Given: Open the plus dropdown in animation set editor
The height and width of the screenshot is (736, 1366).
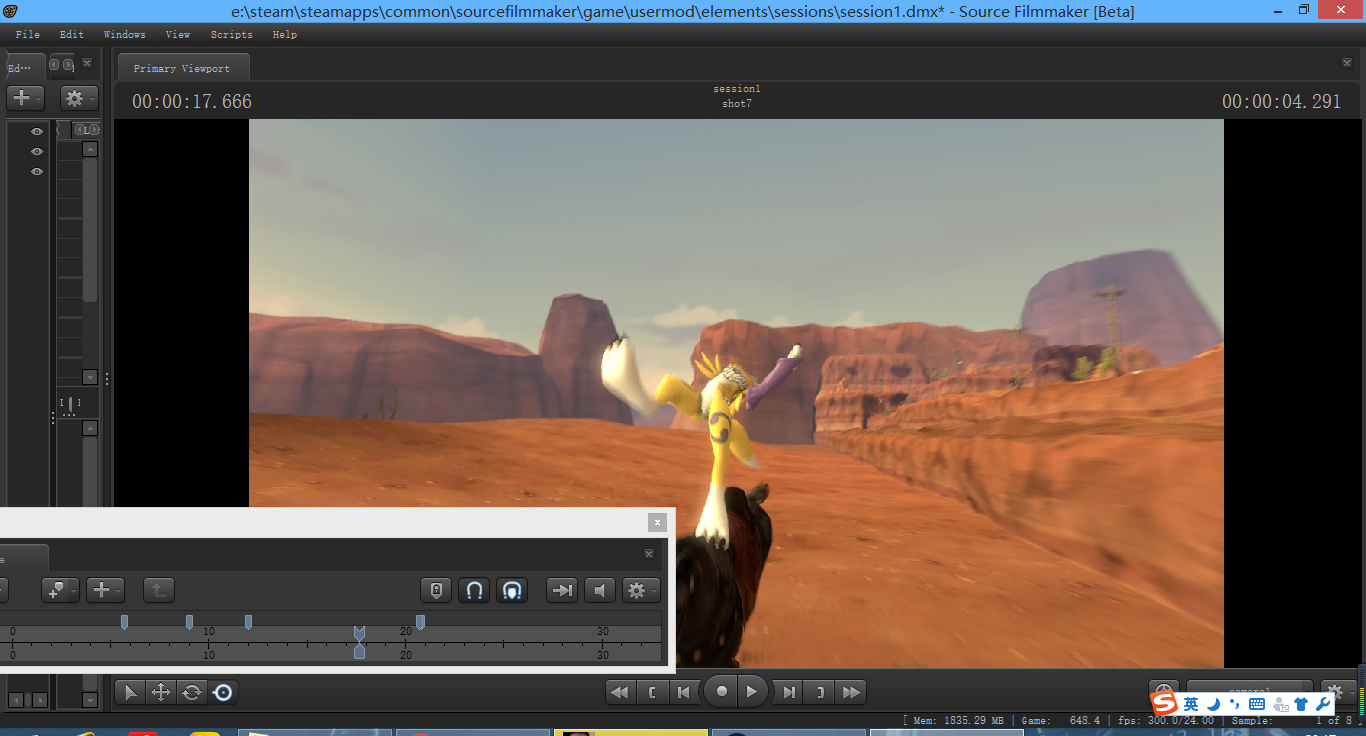Looking at the screenshot, I should (x=25, y=98).
